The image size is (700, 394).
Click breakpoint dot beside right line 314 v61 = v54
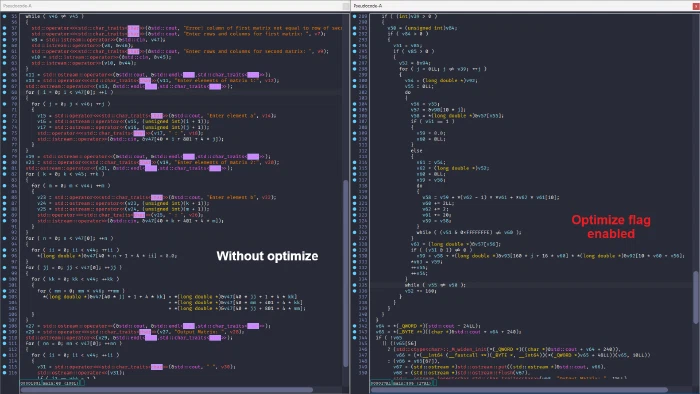point(354,162)
